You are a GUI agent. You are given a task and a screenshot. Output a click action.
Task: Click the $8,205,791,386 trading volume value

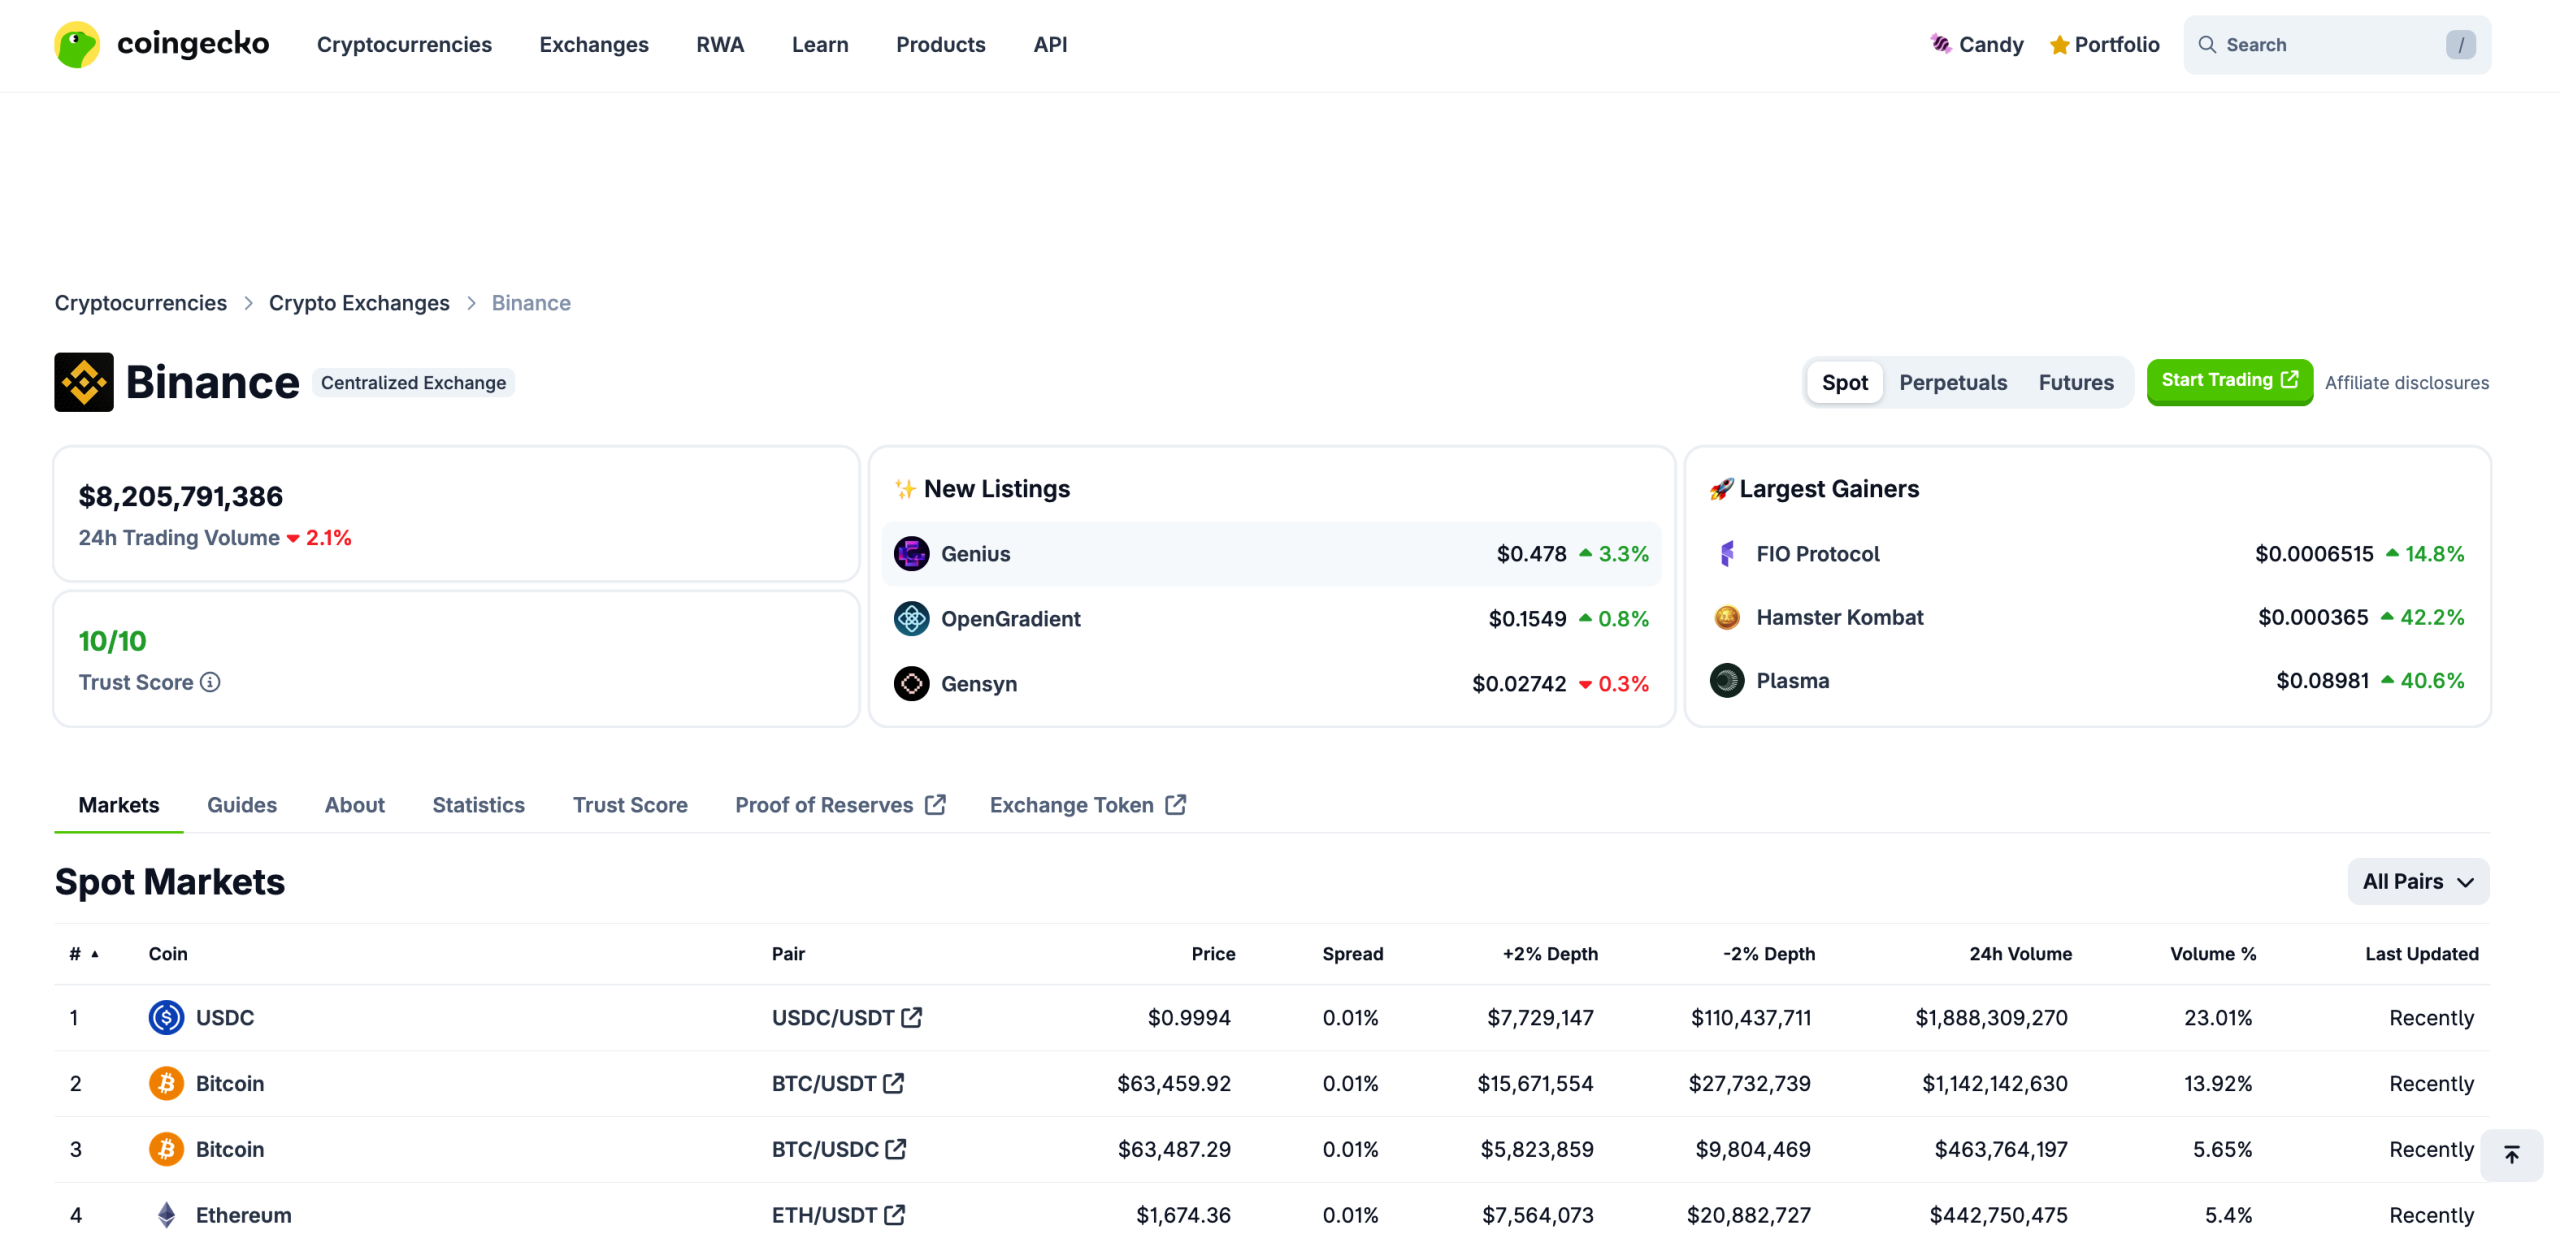pyautogui.click(x=181, y=497)
